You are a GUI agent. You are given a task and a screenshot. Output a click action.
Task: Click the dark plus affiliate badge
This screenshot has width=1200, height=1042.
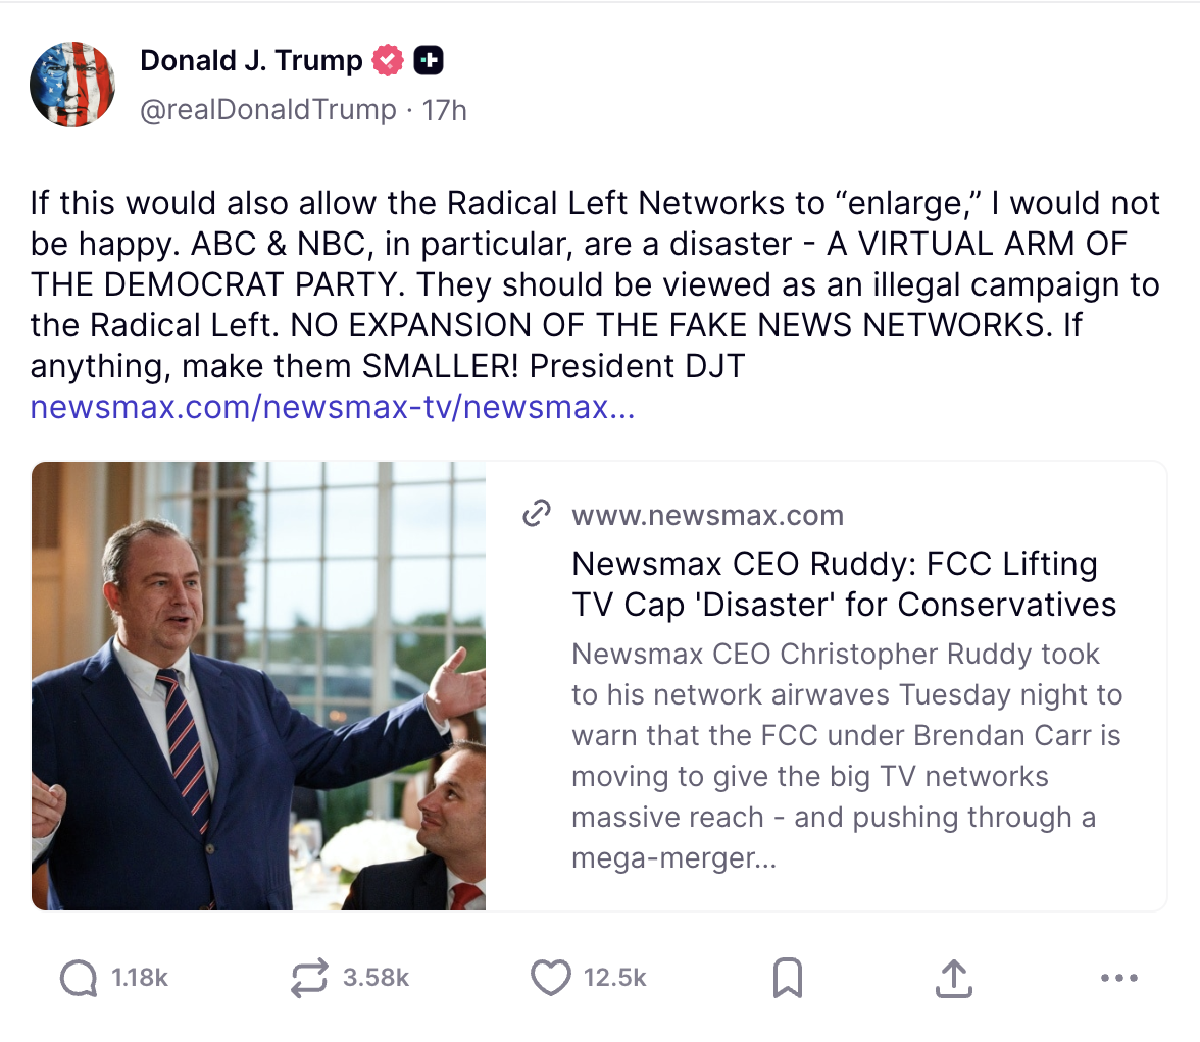(429, 60)
